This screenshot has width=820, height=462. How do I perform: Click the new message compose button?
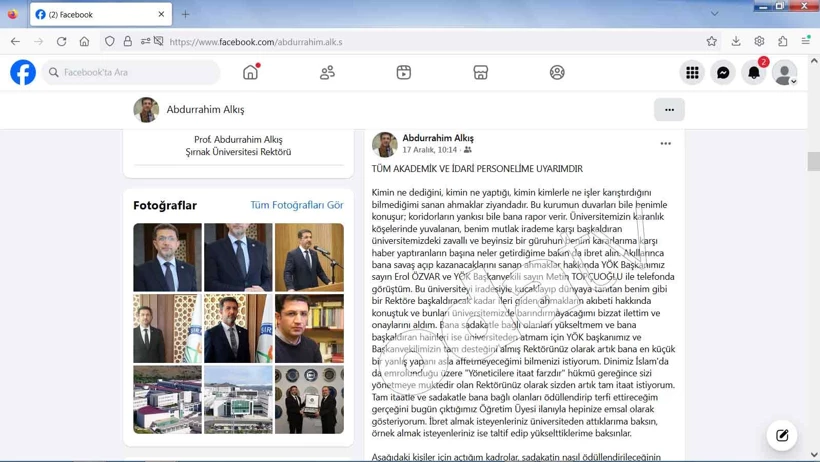[782, 435]
